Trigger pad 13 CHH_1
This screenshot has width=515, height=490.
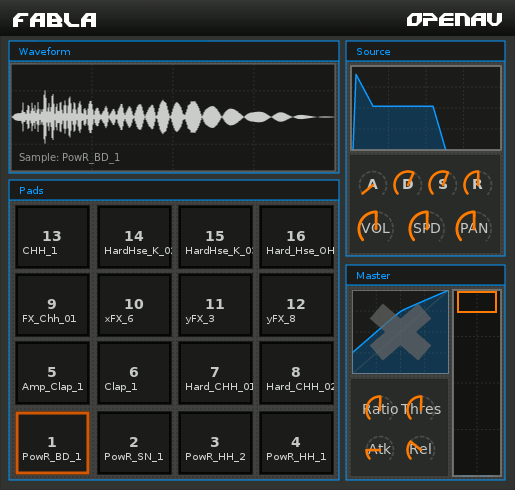point(52,237)
